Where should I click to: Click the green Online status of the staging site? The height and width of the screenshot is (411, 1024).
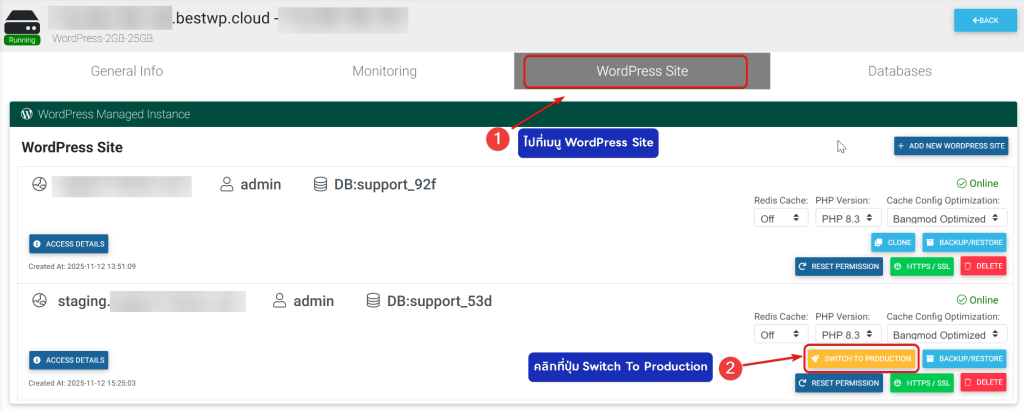coord(977,300)
